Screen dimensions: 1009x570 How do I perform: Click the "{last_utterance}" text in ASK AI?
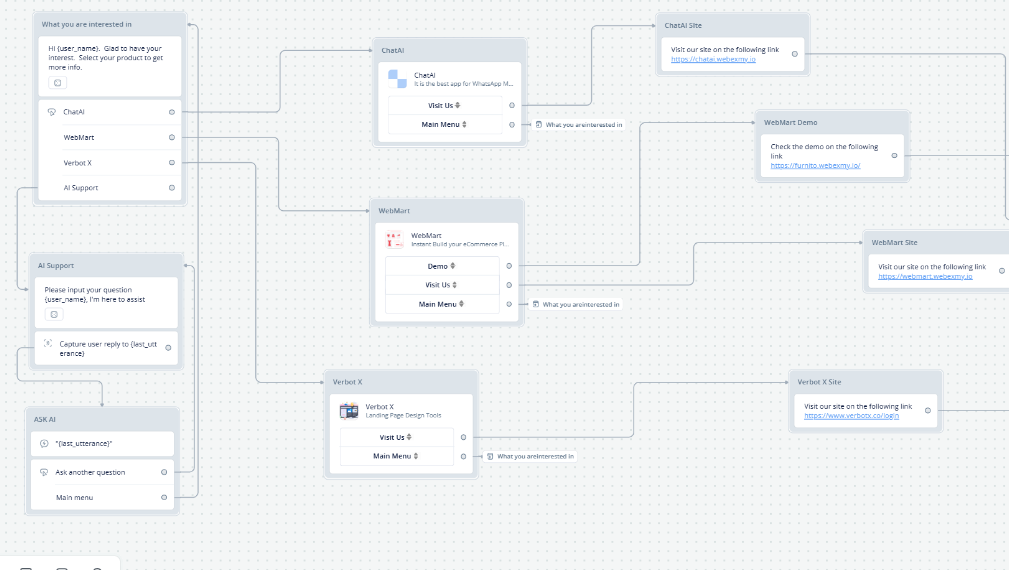tap(84, 443)
